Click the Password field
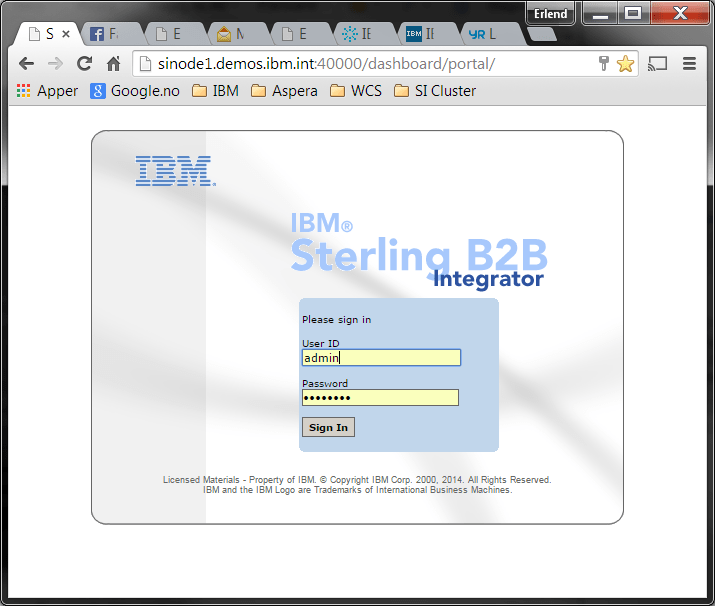 [x=380, y=397]
